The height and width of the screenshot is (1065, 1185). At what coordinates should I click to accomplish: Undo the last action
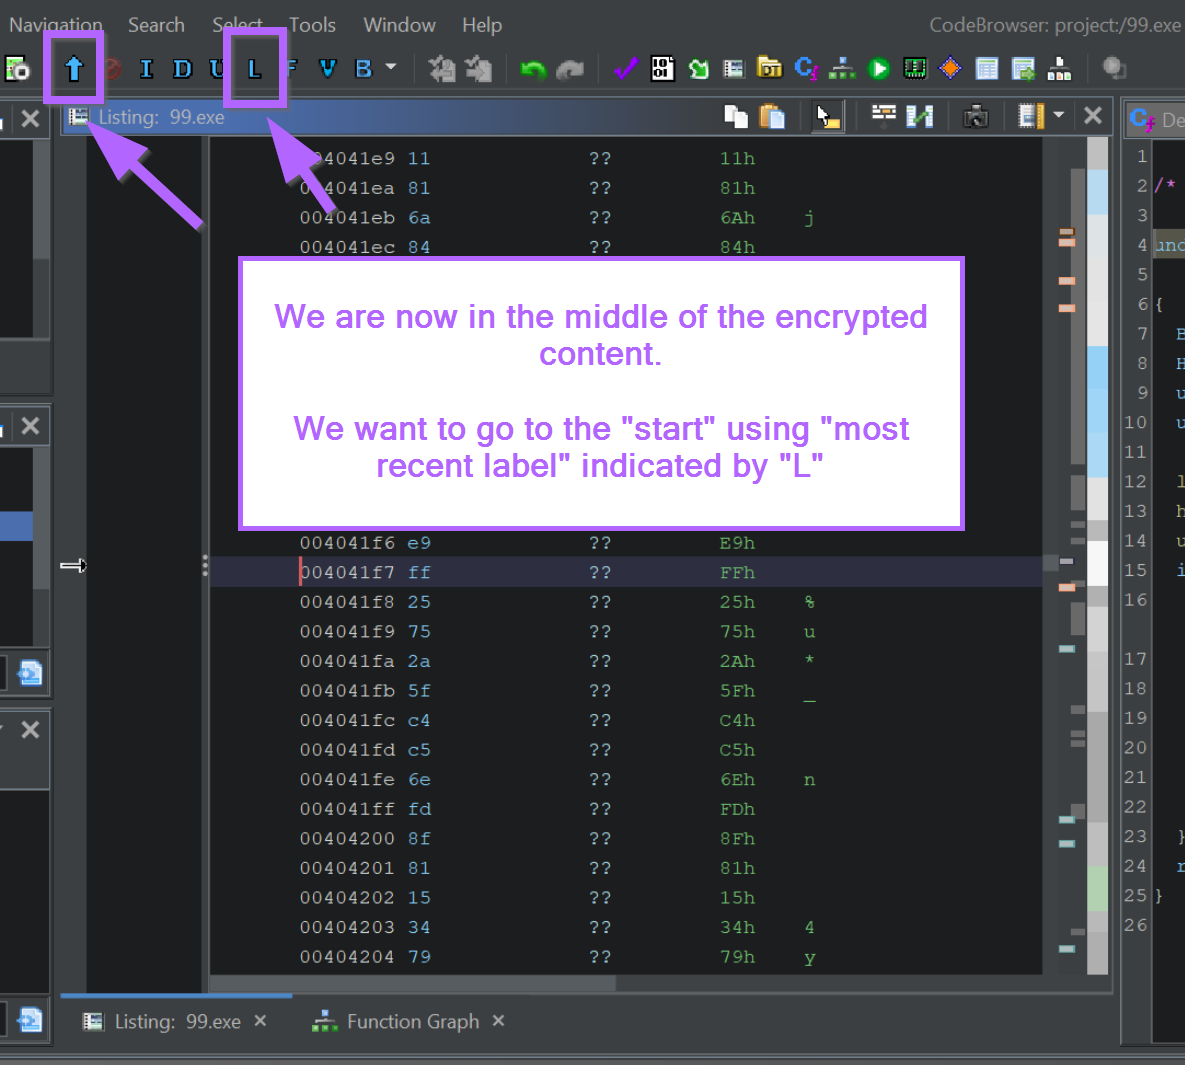(532, 68)
